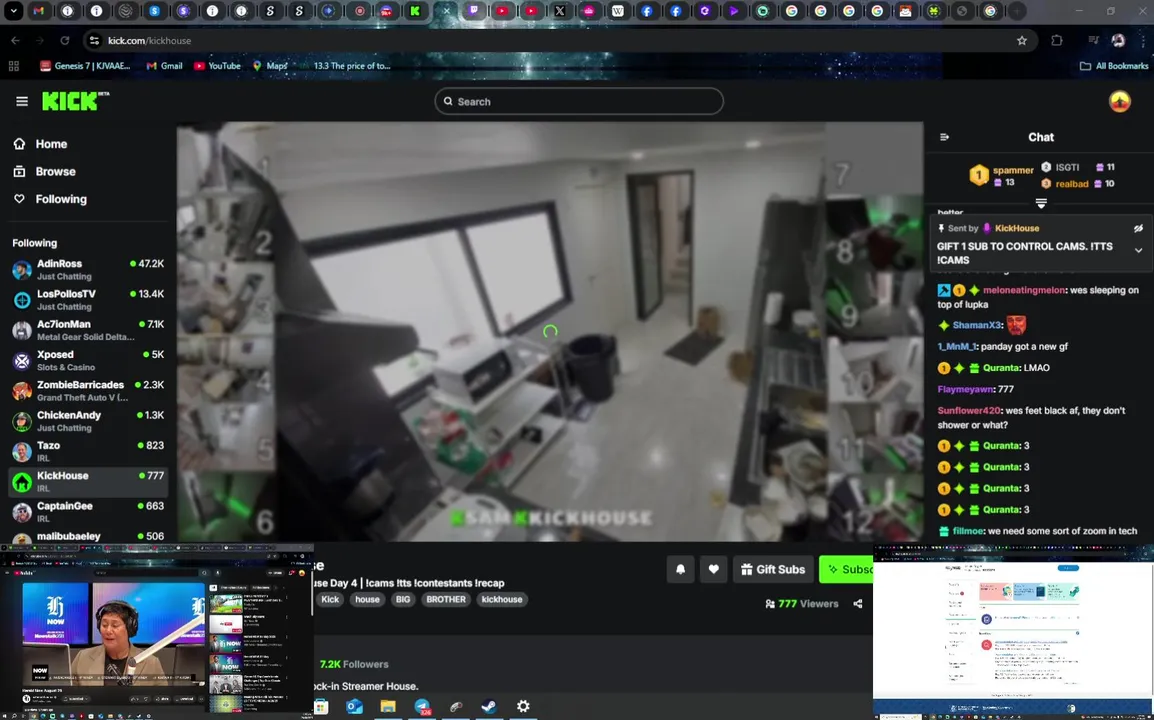
Task: Click Sunflower420 username in chat
Action: (969, 411)
